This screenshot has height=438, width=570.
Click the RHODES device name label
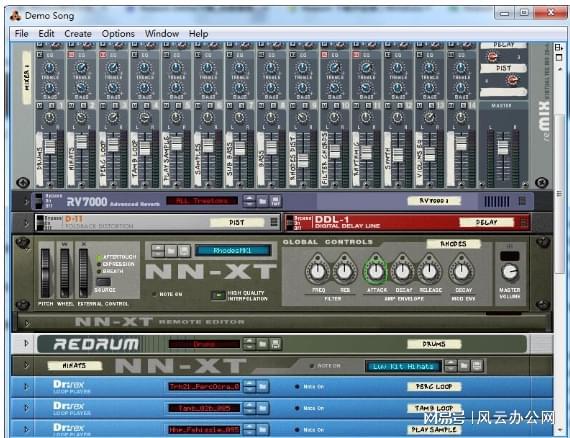coord(453,244)
